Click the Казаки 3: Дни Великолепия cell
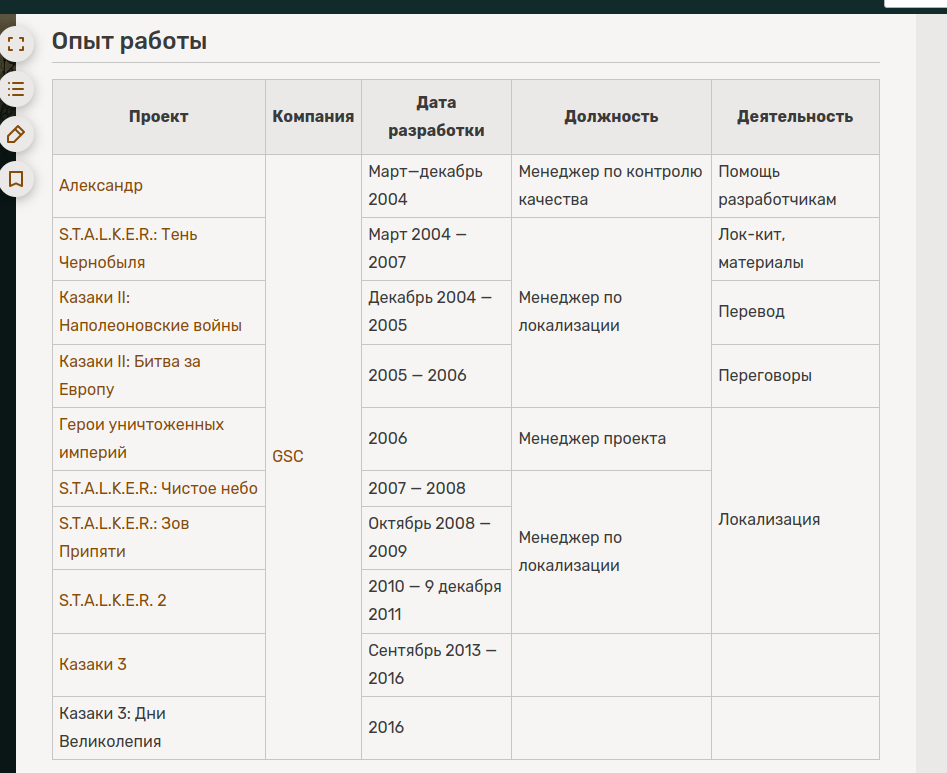The width and height of the screenshot is (947, 773). click(x=159, y=728)
